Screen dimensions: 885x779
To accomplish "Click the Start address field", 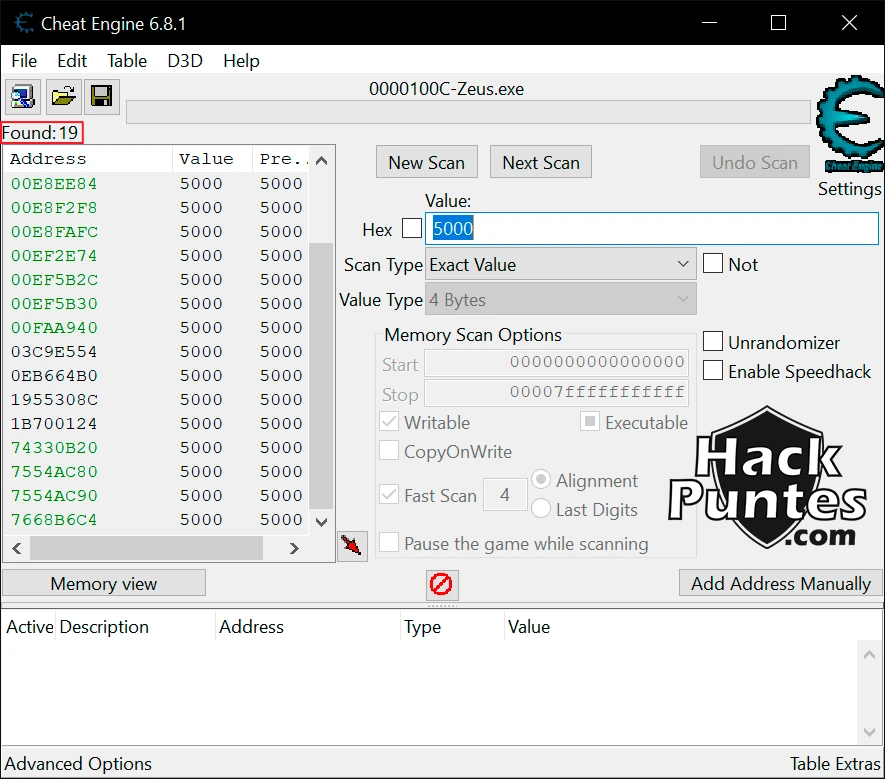I will (x=557, y=362).
